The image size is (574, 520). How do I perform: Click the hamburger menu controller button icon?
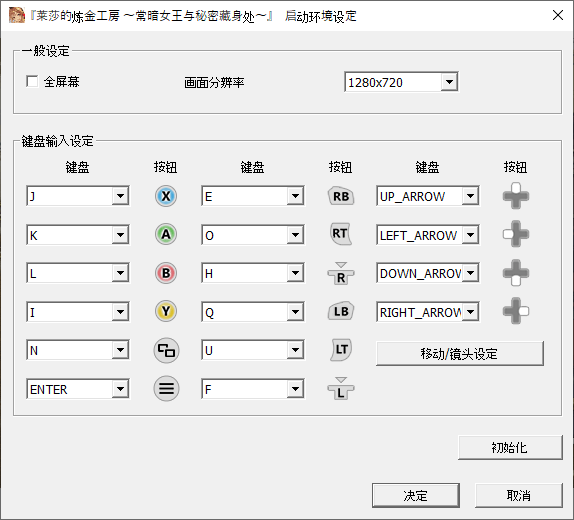click(x=166, y=389)
